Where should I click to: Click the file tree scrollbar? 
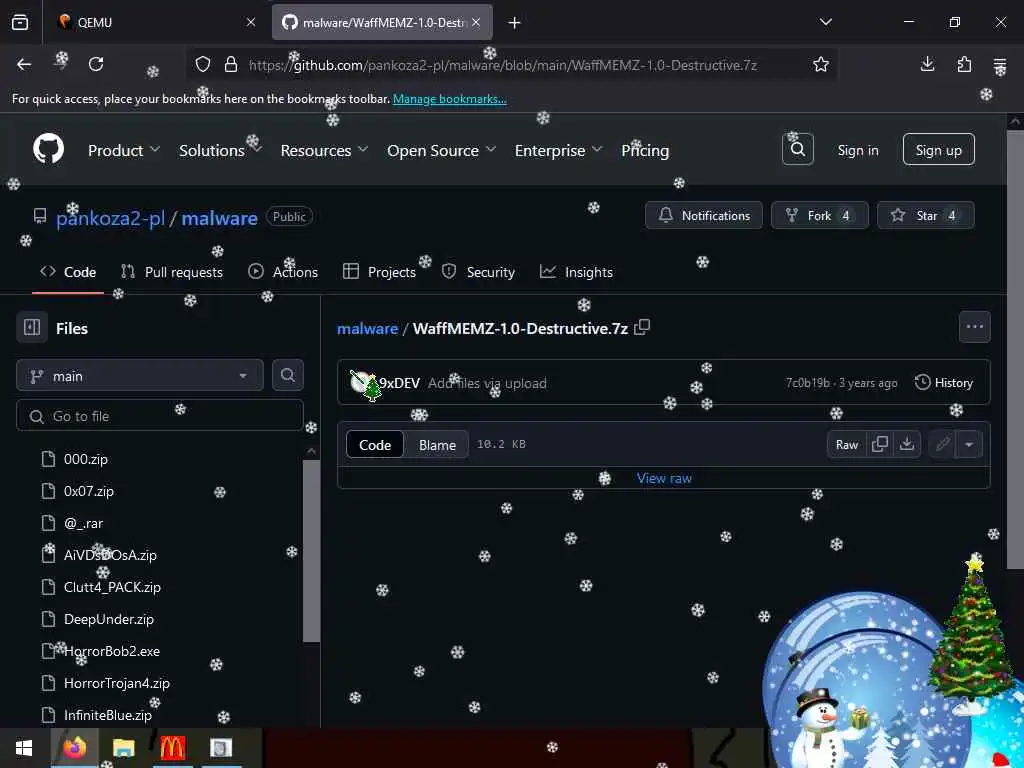click(x=312, y=551)
